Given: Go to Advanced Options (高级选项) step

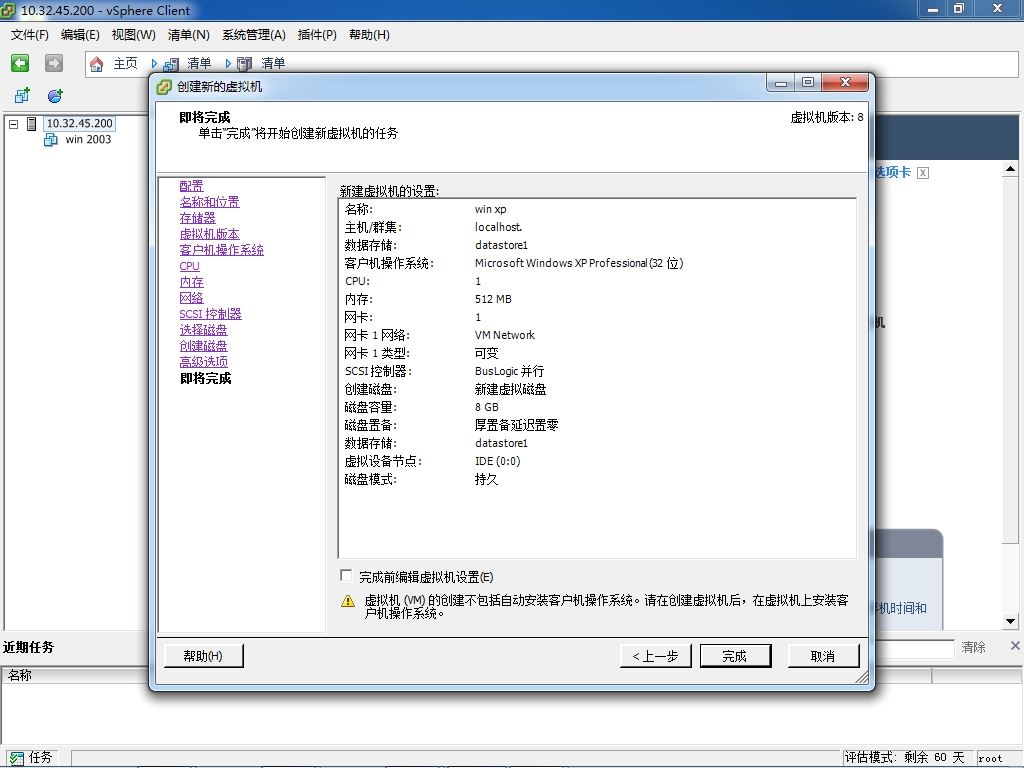Looking at the screenshot, I should click(x=204, y=362).
